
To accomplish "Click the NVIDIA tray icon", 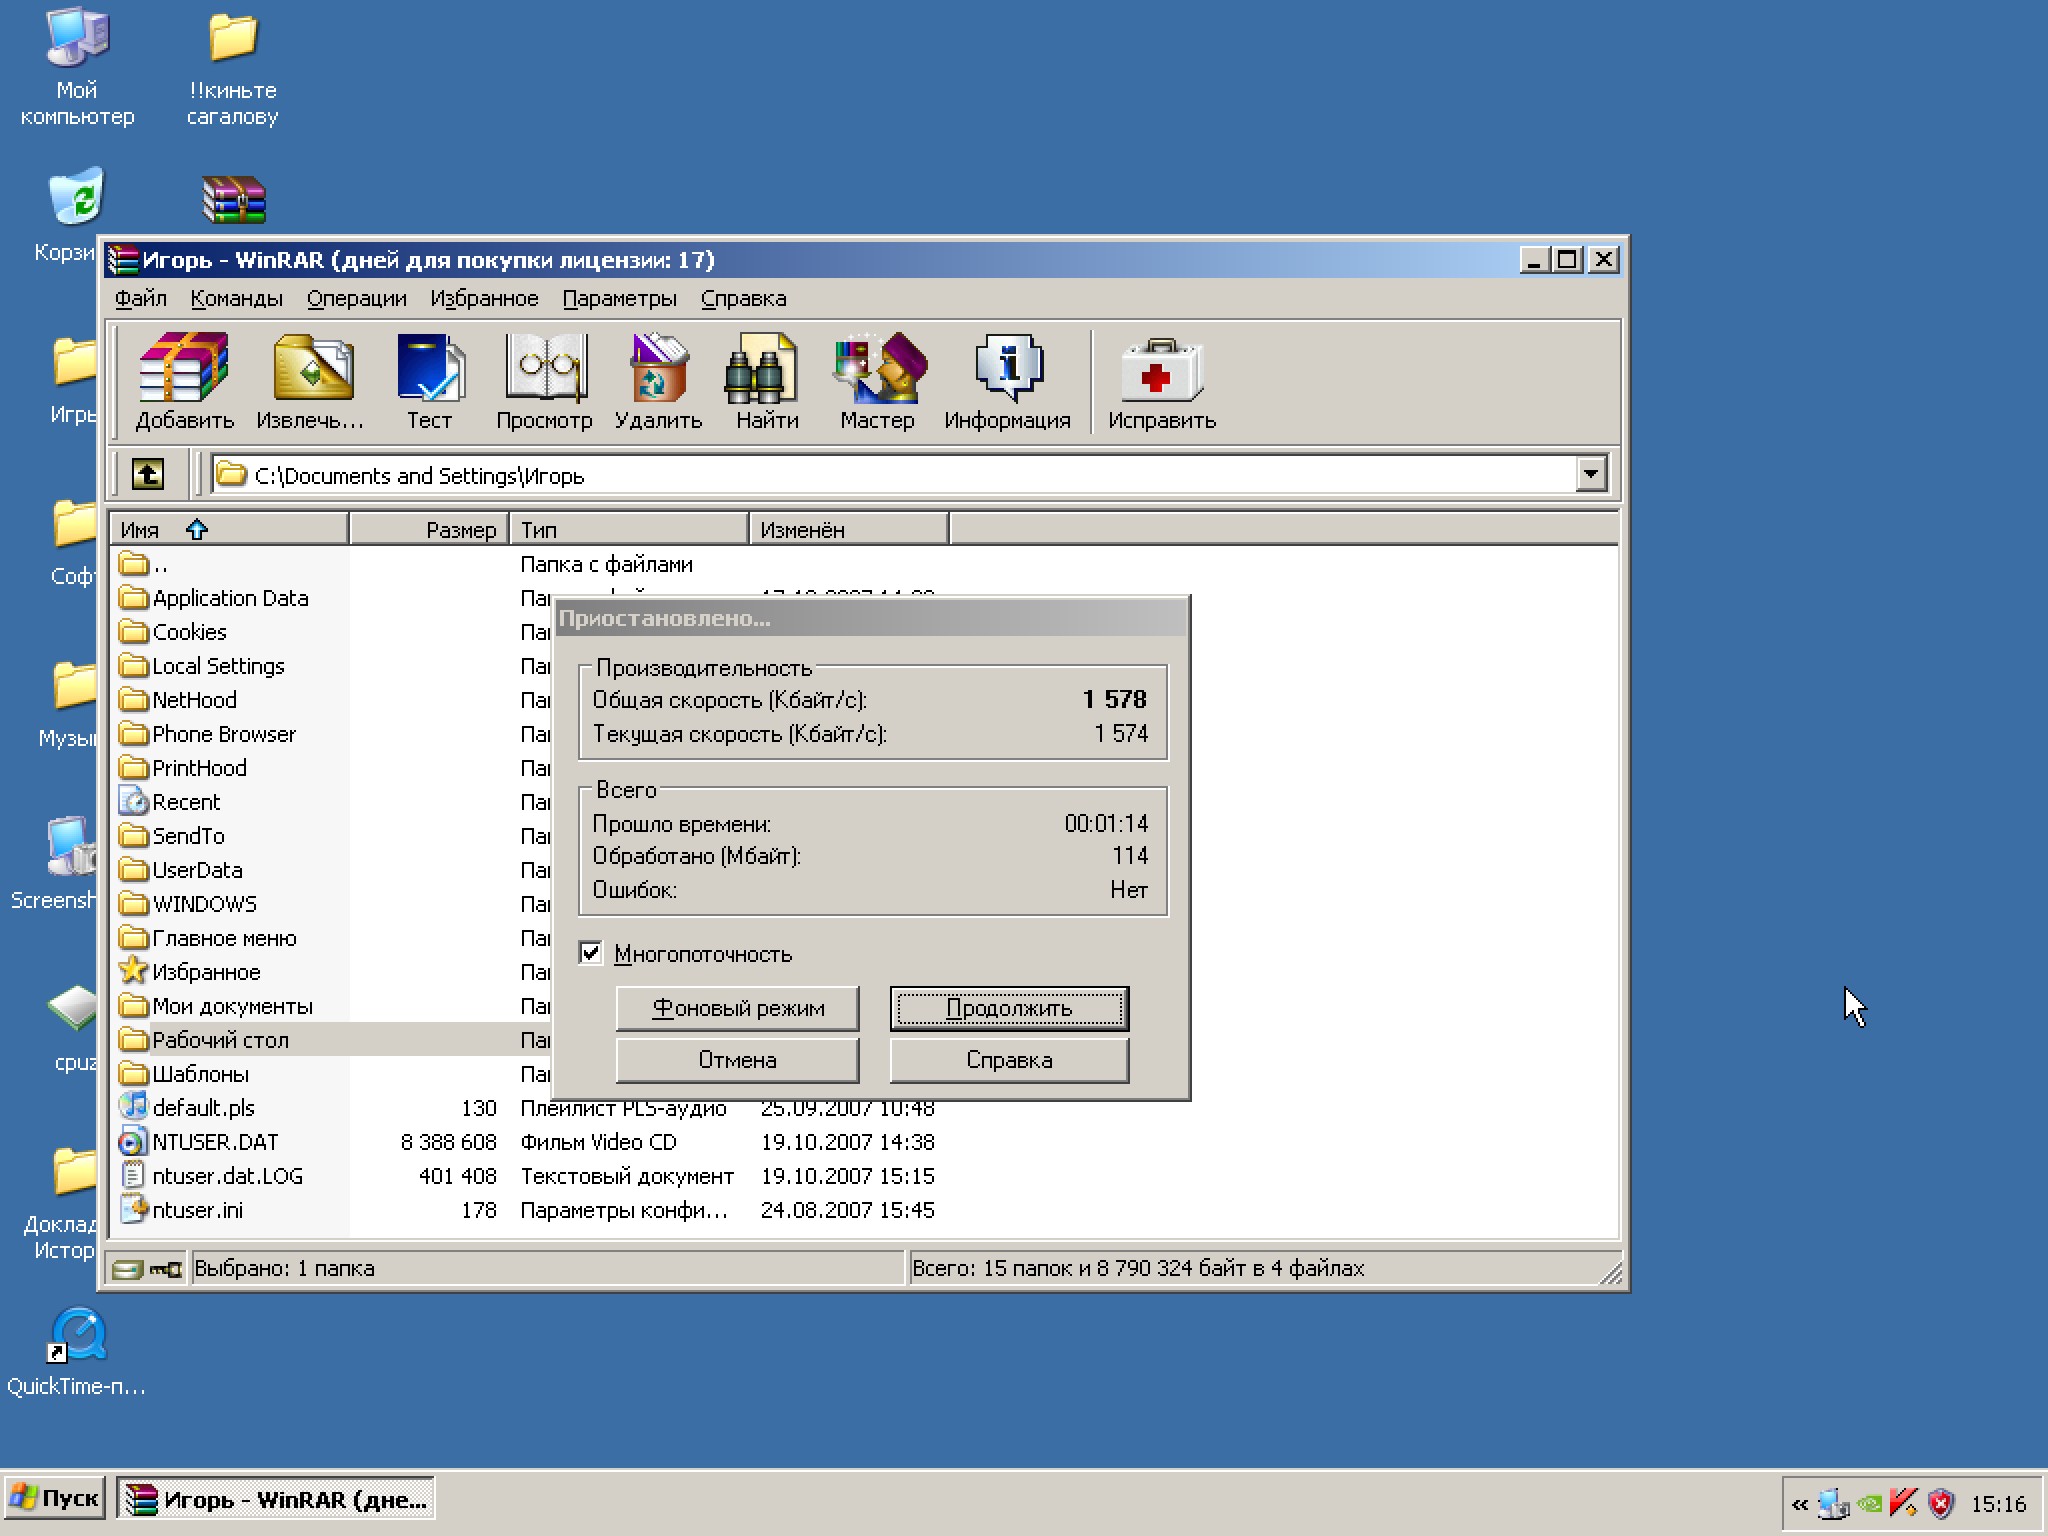I will click(x=1869, y=1503).
